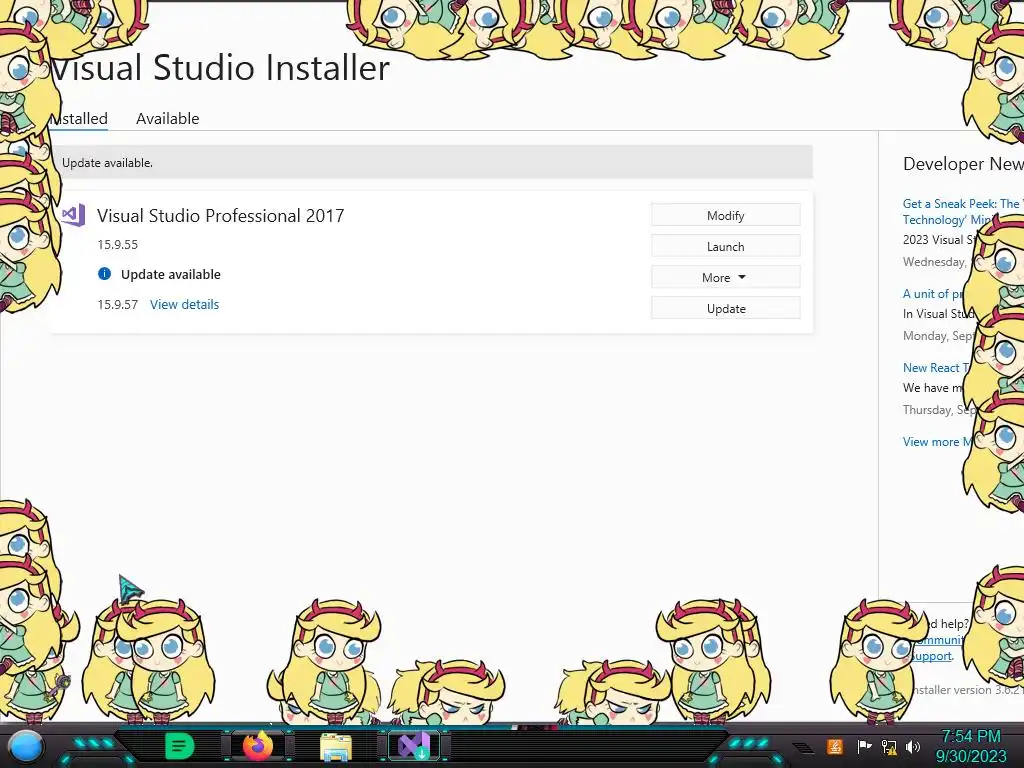Open Firefox from the taskbar
Screen dimensions: 1024x768
(258, 746)
